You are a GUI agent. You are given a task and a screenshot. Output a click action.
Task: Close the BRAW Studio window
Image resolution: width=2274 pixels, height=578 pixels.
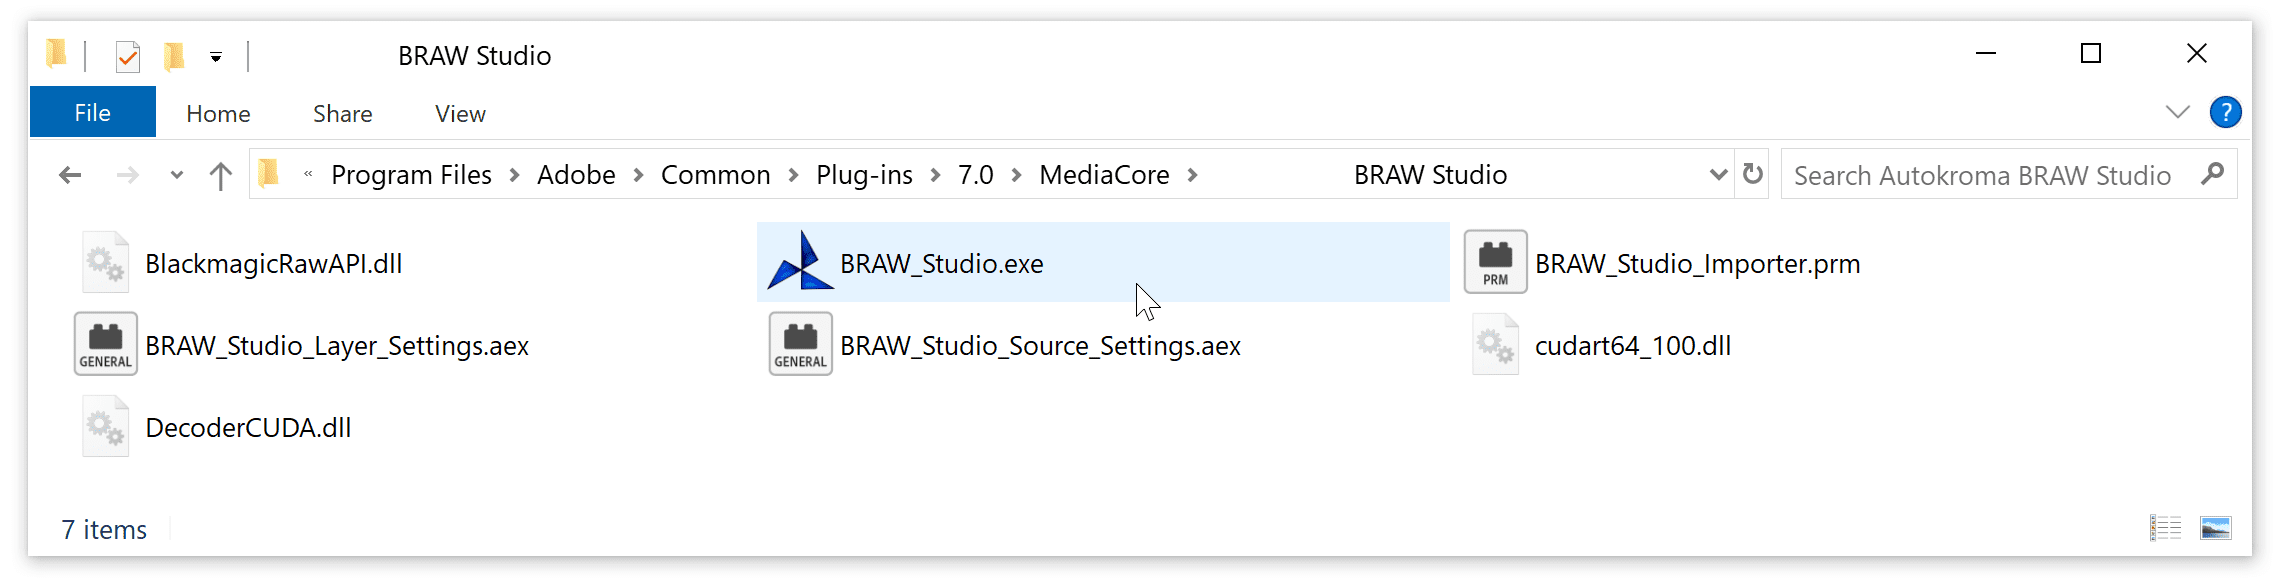[x=2196, y=53]
